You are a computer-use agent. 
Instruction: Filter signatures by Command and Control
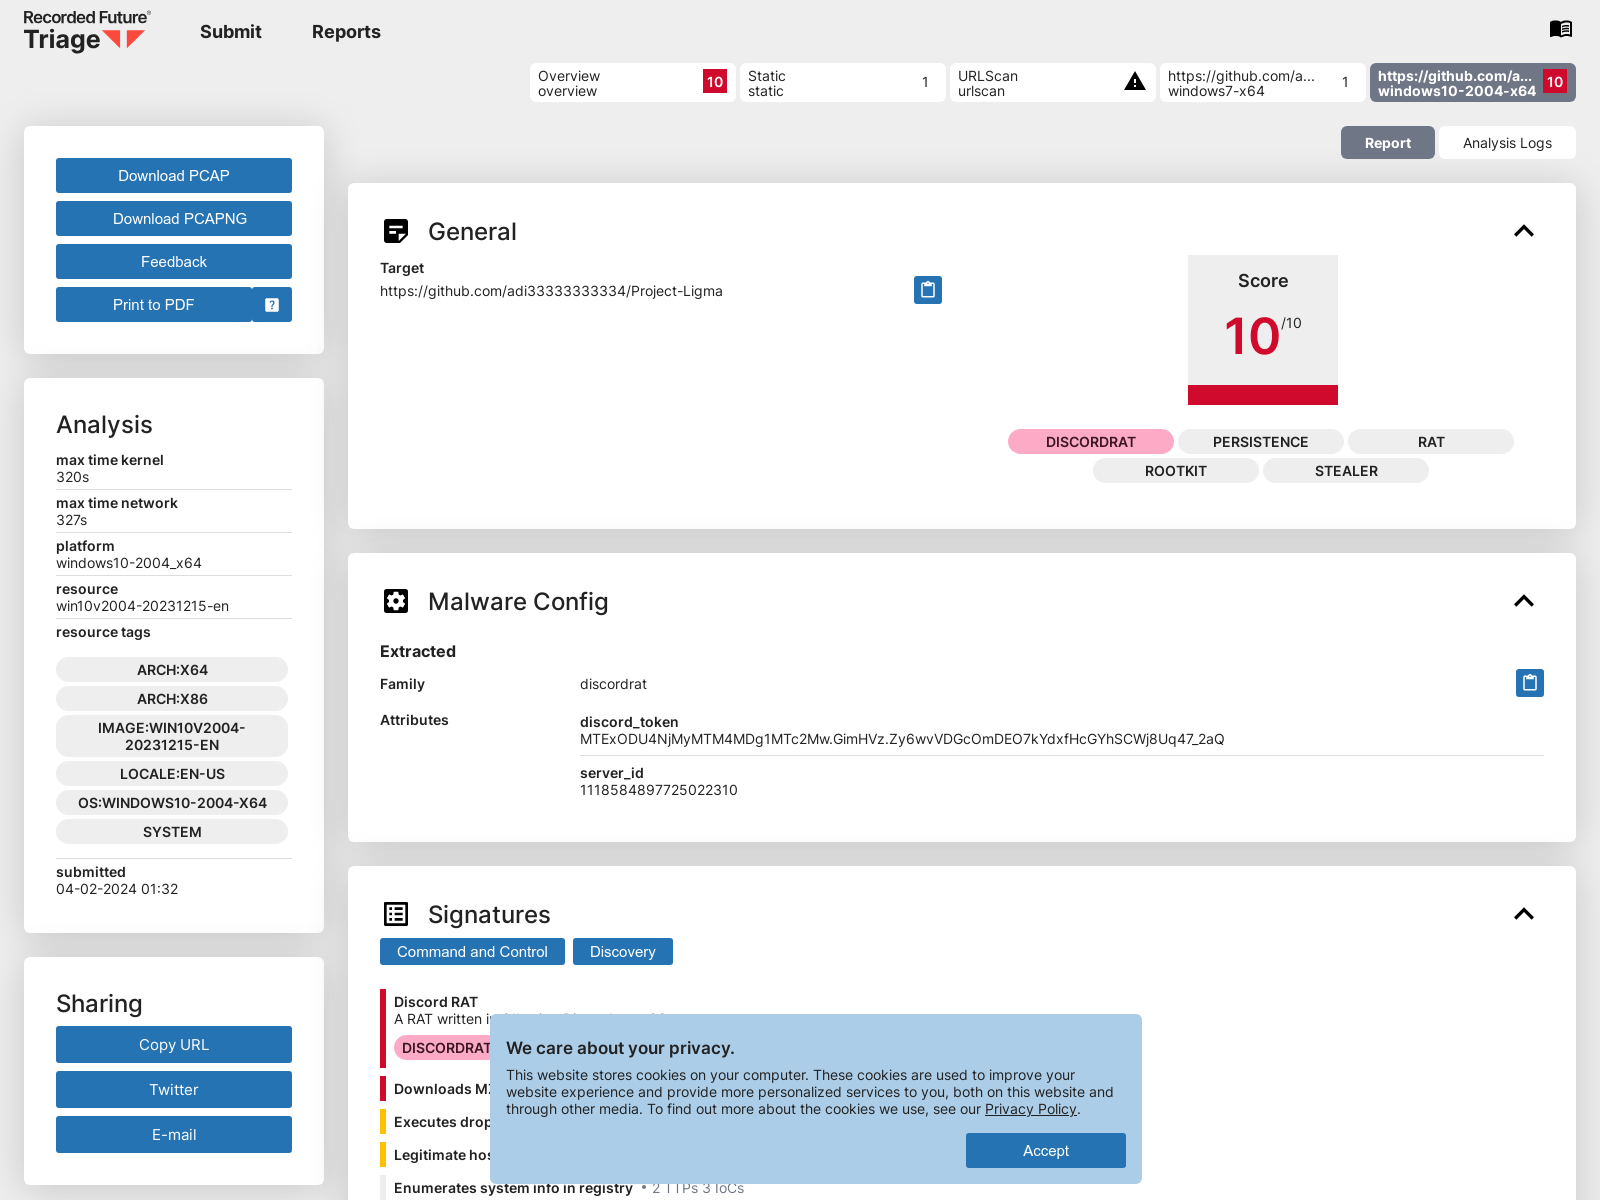click(472, 952)
